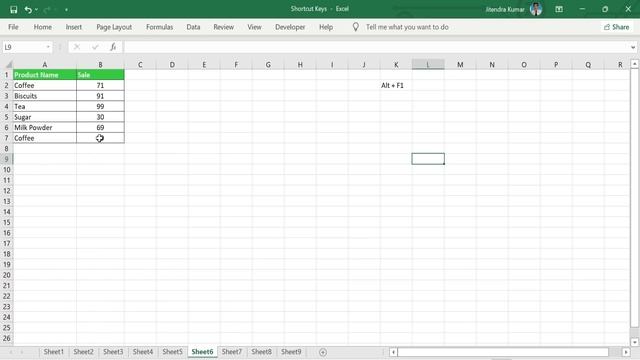Switch to the Insert ribbon tab
This screenshot has width=640, height=360.
pos(73,27)
